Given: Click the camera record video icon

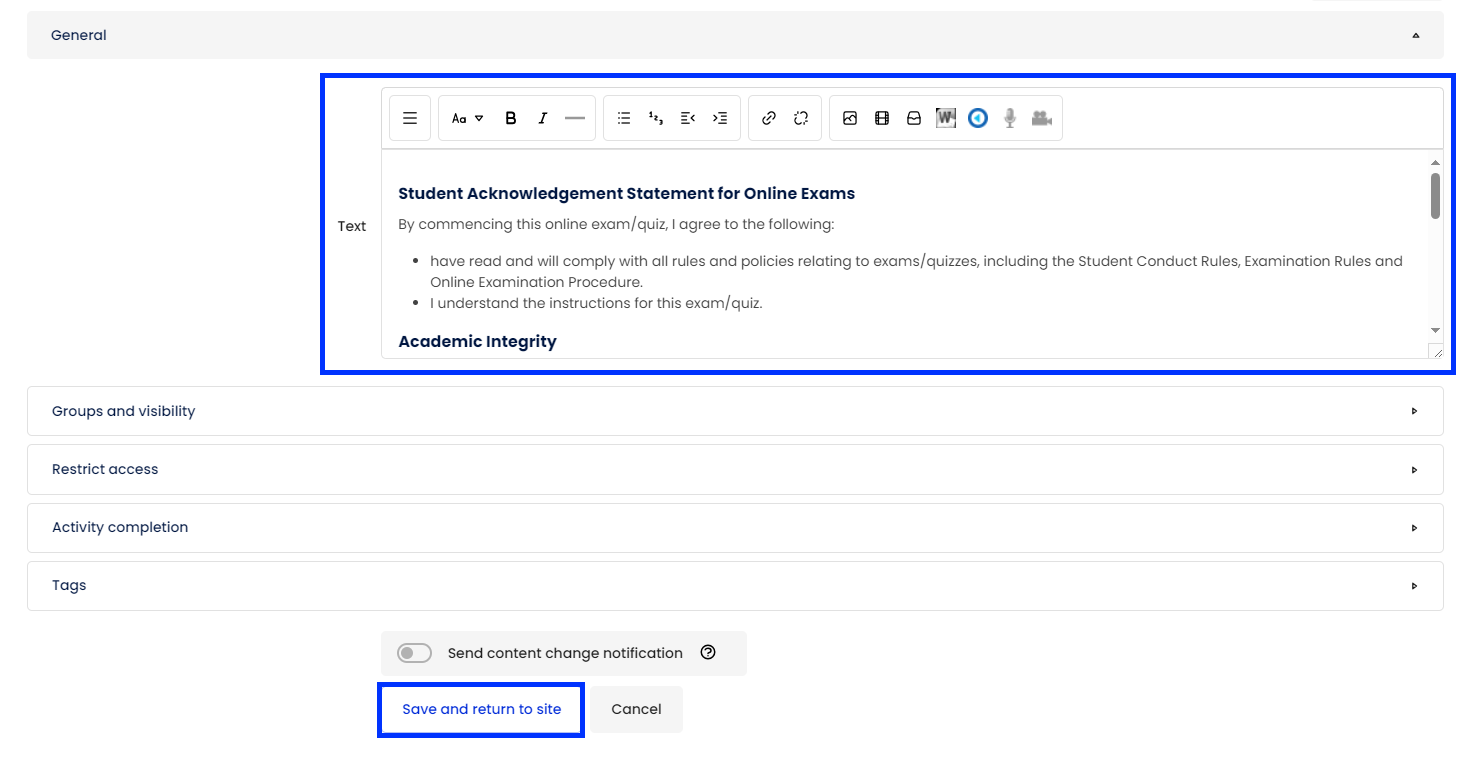Looking at the screenshot, I should (1042, 118).
